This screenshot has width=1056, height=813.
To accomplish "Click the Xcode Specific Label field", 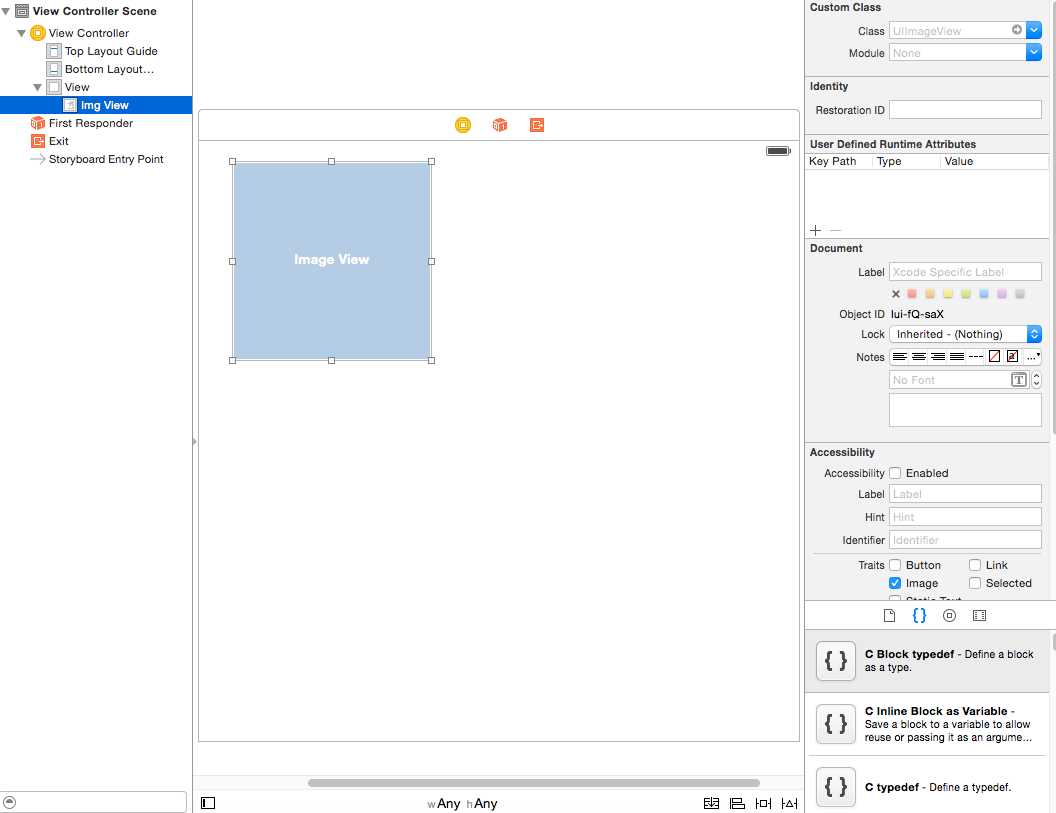I will click(x=965, y=271).
